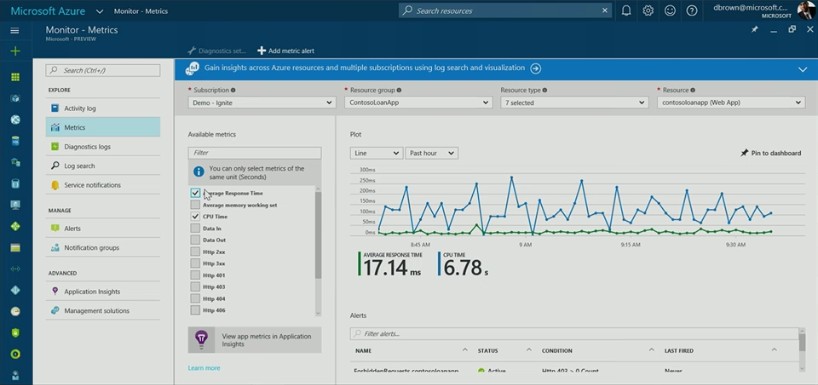Open the Line chart type dropdown
Screen dimensions: 818x385
376,153
